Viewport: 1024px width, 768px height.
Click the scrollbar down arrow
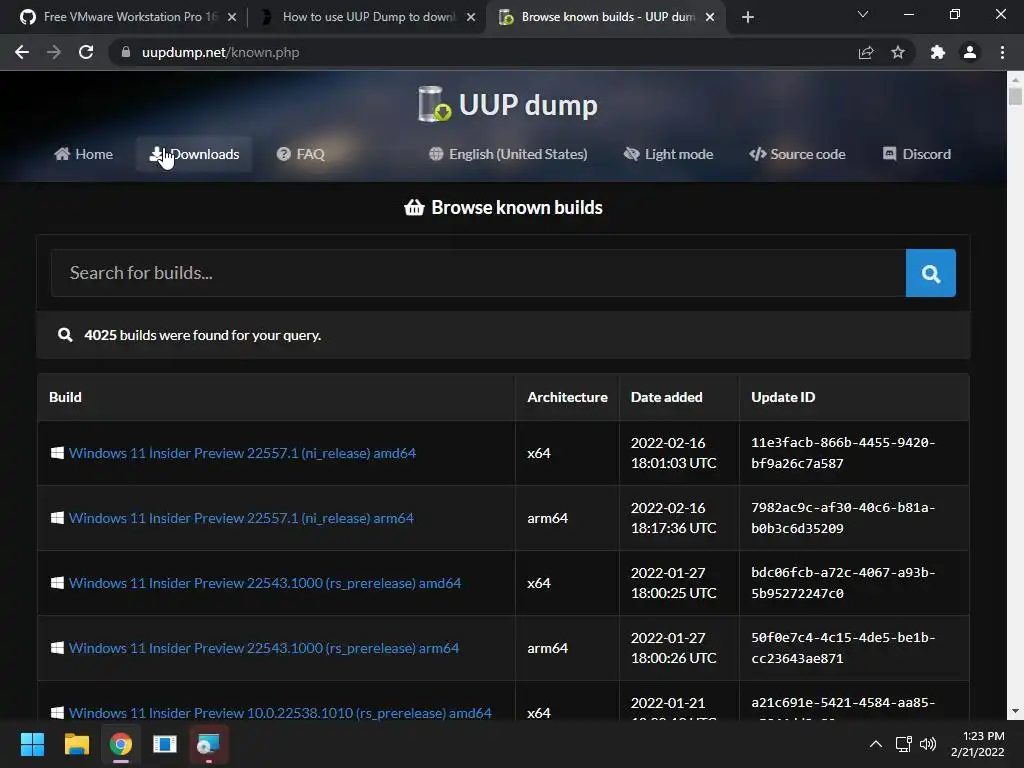click(1014, 711)
